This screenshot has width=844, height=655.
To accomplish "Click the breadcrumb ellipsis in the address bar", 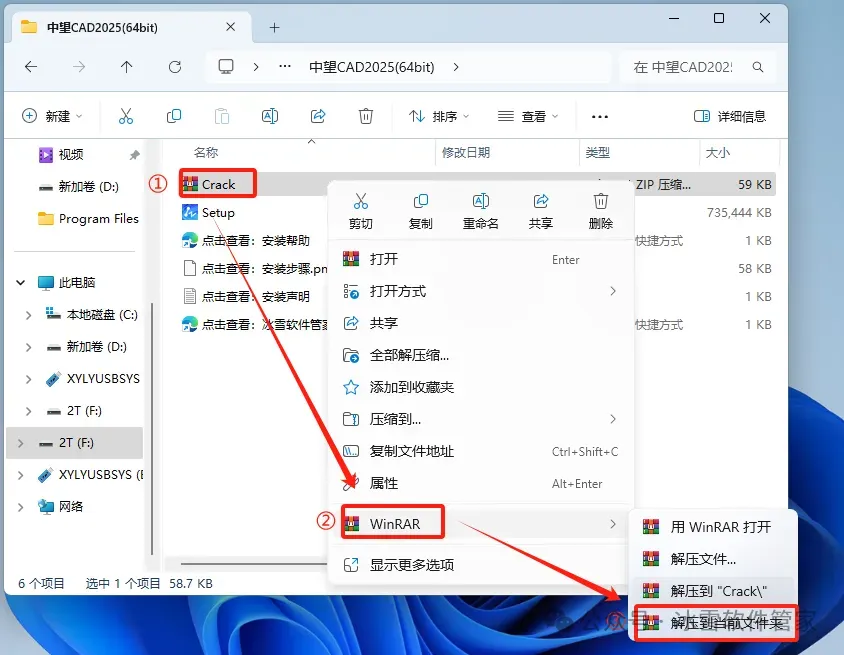I will click(x=285, y=67).
